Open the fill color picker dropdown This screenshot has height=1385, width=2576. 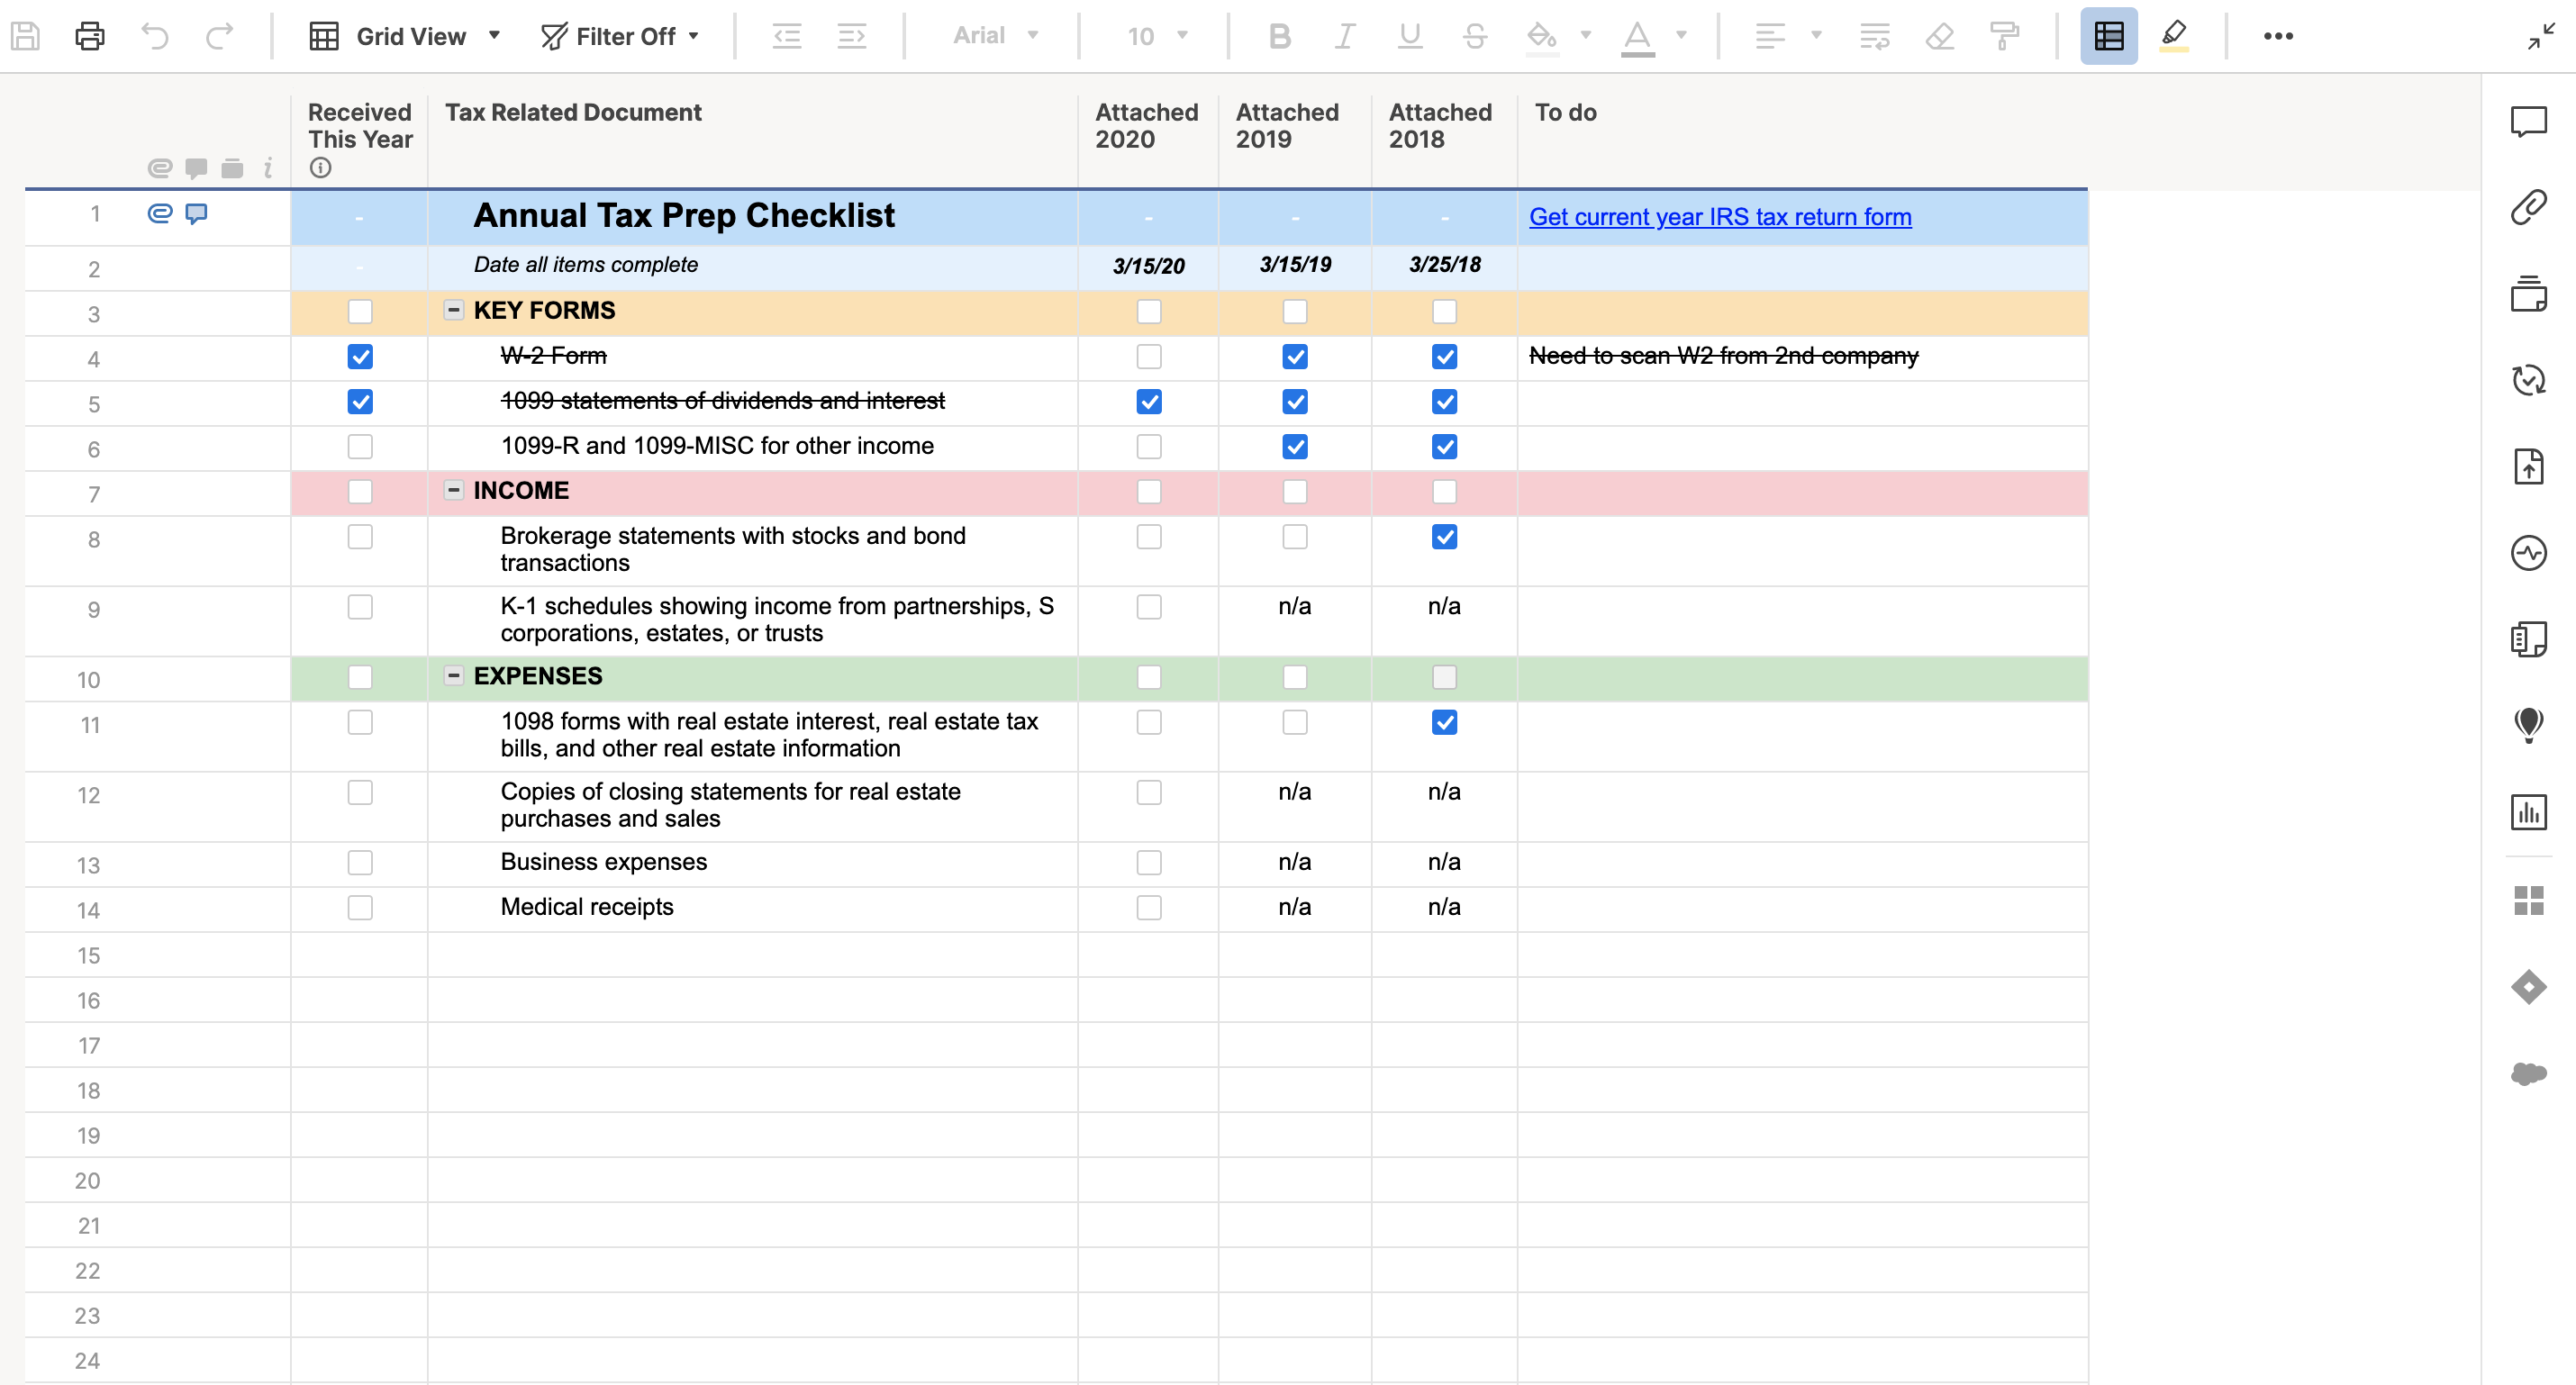click(1585, 36)
